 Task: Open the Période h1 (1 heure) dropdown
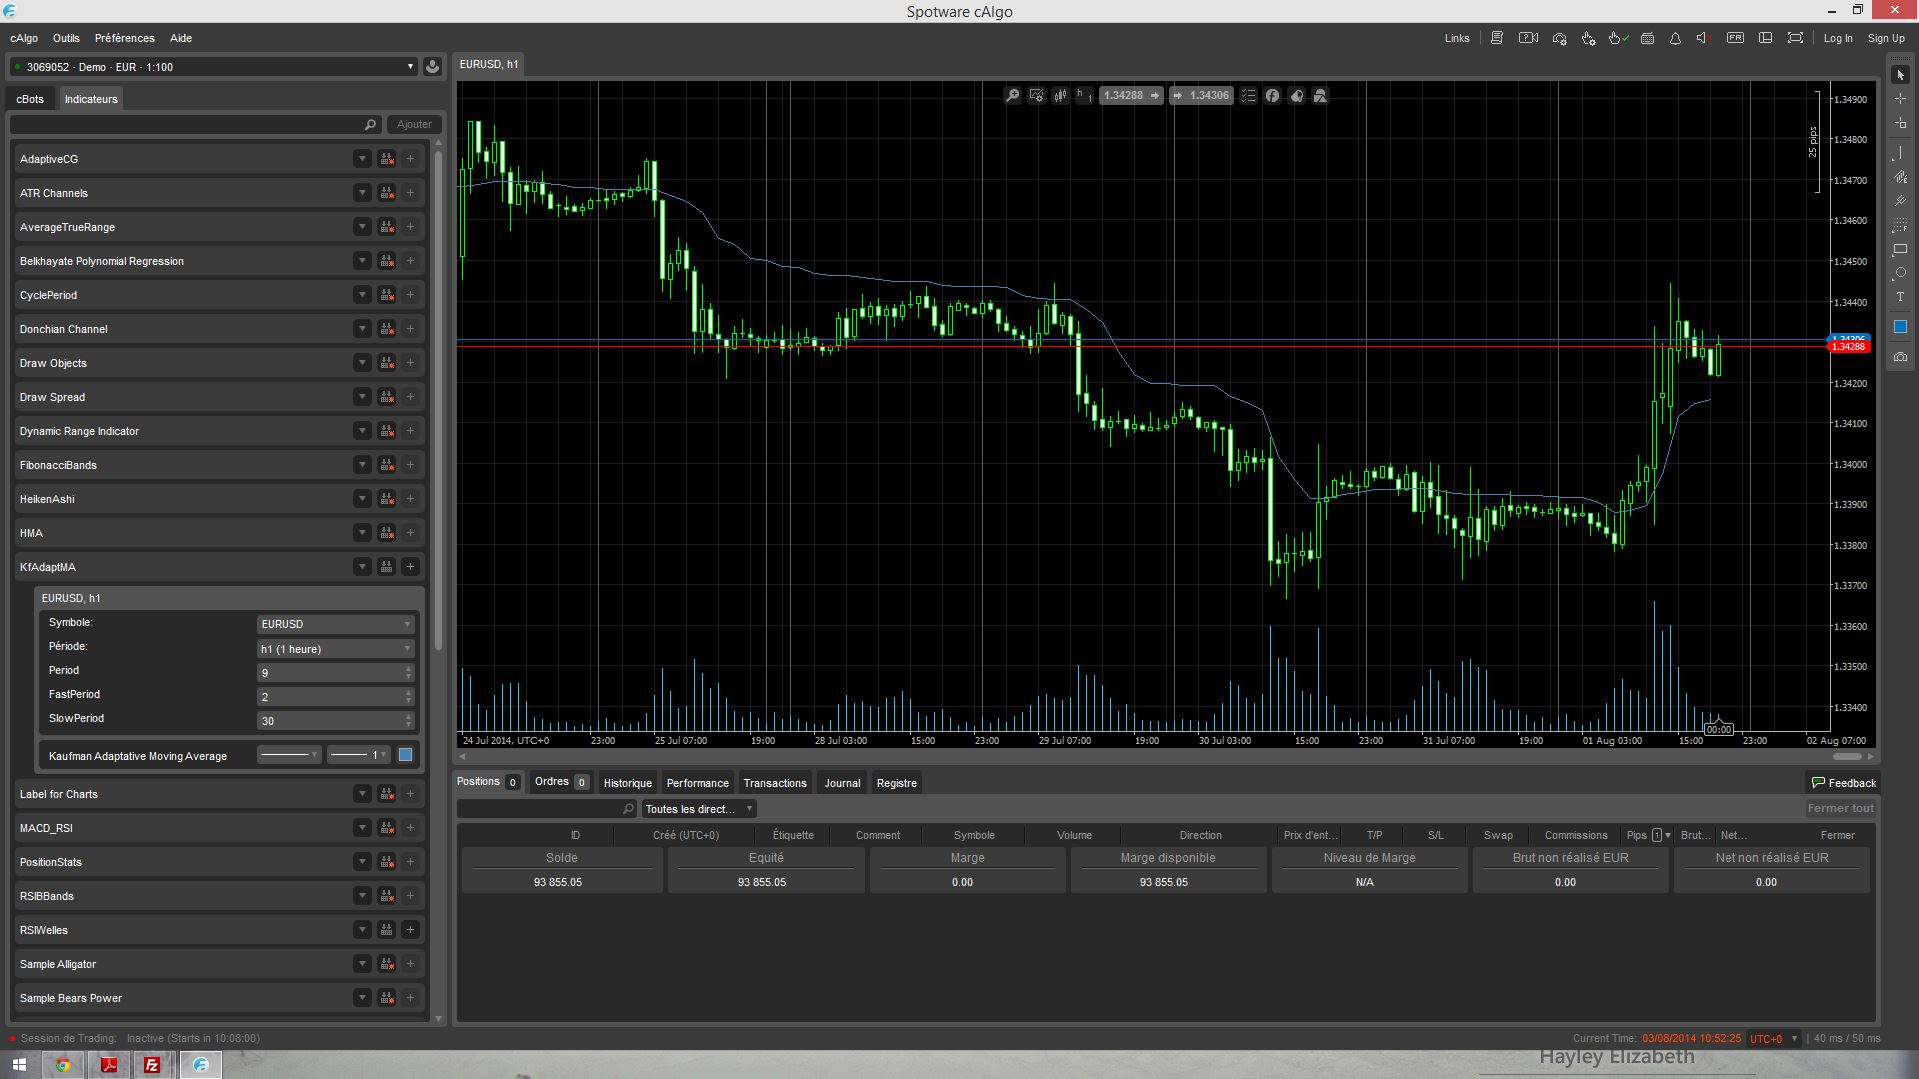coord(335,649)
